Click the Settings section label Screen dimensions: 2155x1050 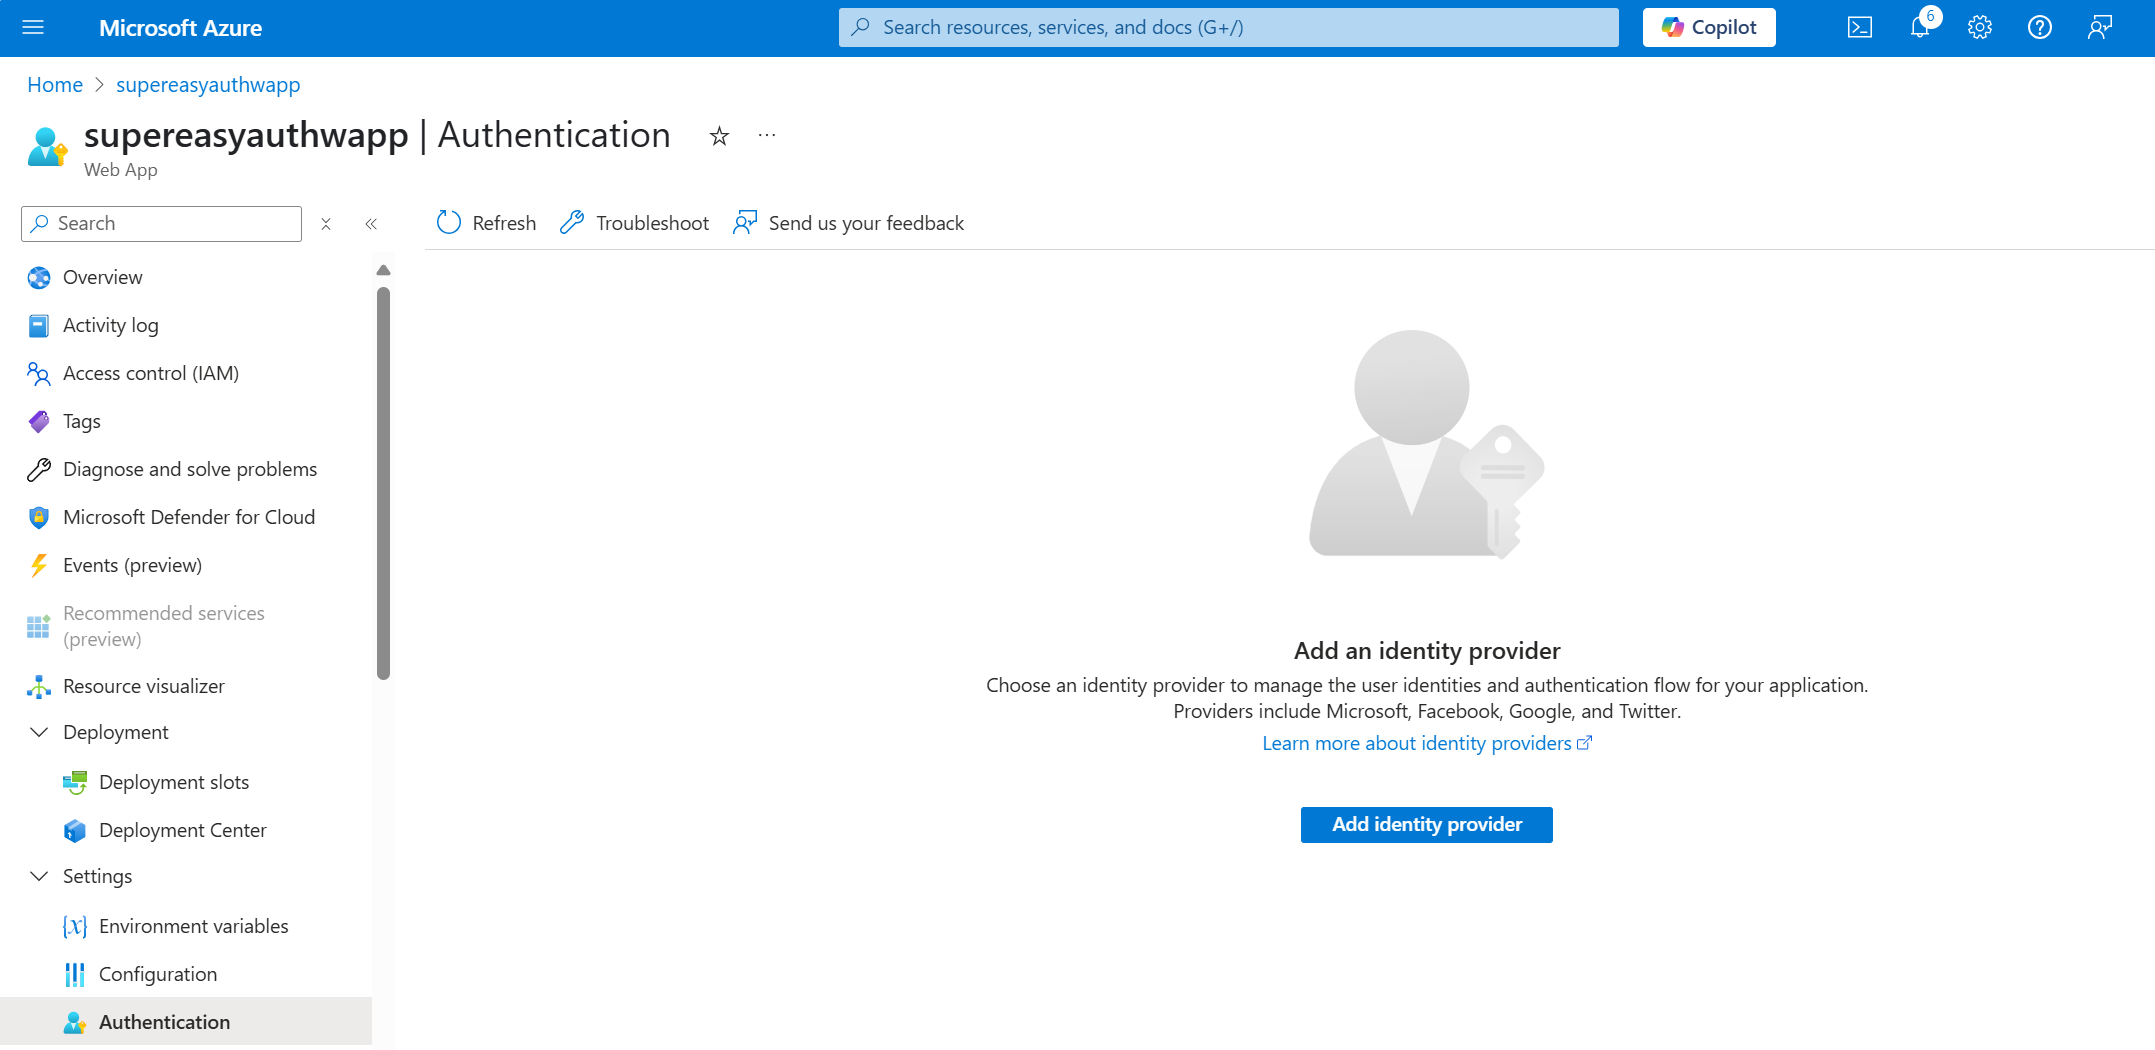pos(97,876)
